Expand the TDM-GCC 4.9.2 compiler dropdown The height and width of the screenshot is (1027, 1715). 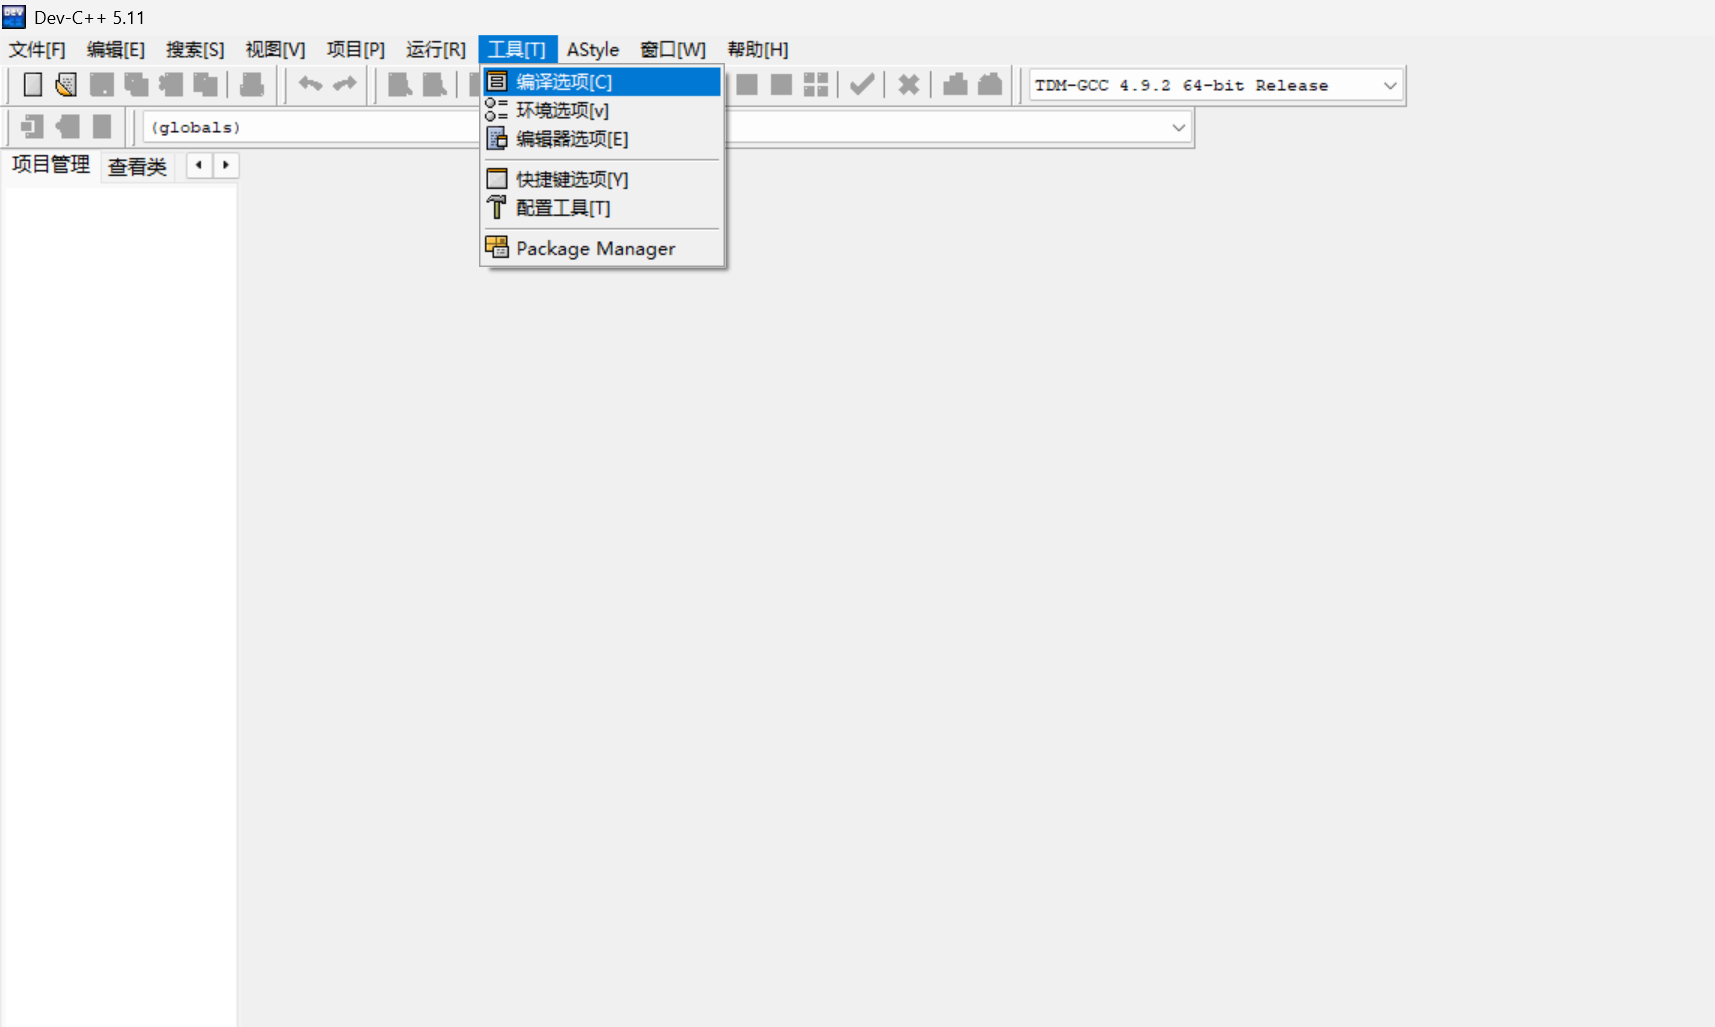pyautogui.click(x=1390, y=85)
